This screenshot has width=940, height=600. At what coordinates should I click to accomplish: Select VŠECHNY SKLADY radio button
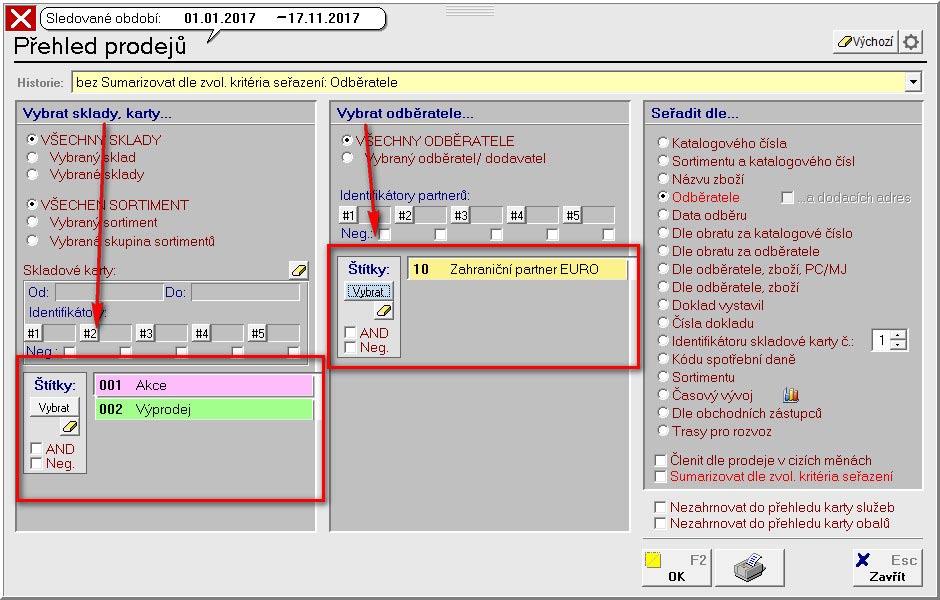pos(32,140)
